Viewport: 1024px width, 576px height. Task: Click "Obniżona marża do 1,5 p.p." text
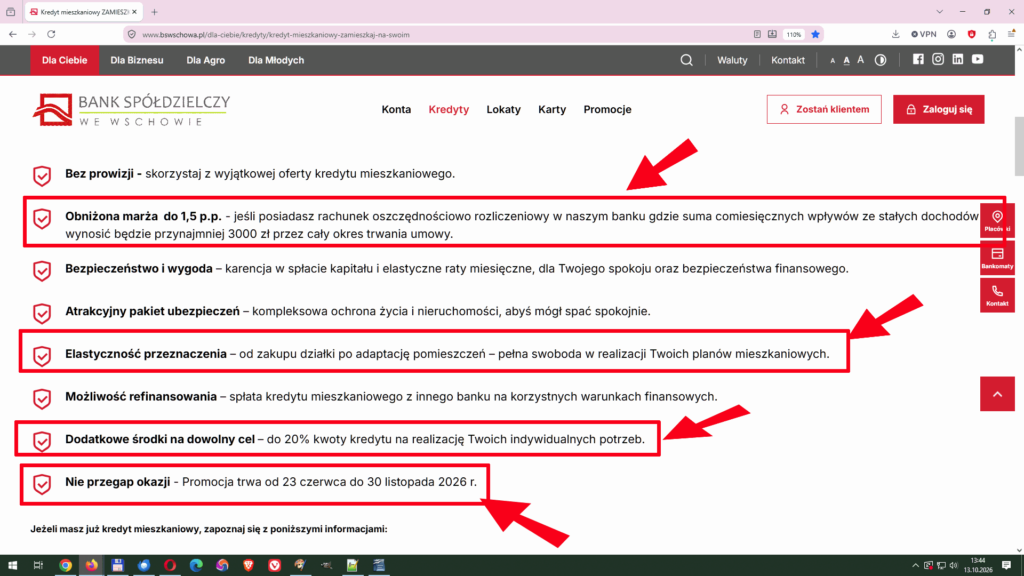(x=143, y=216)
